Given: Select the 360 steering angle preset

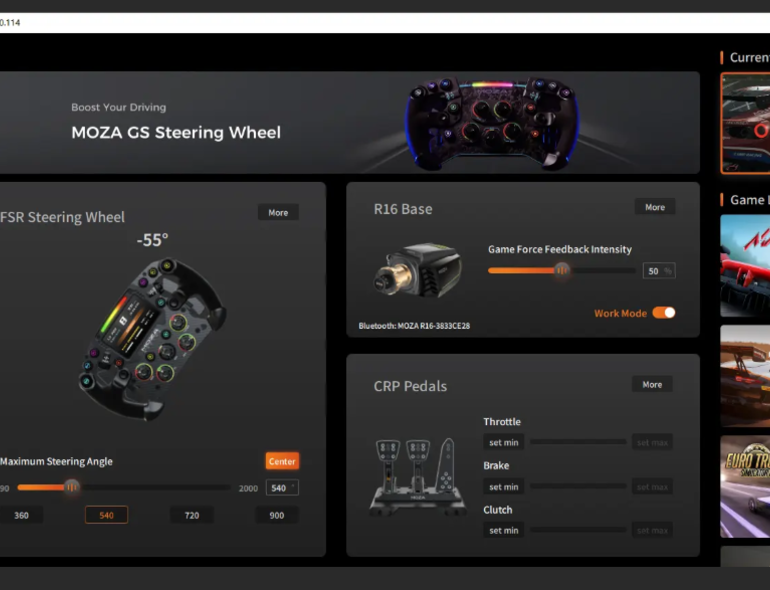Looking at the screenshot, I should pyautogui.click(x=21, y=515).
